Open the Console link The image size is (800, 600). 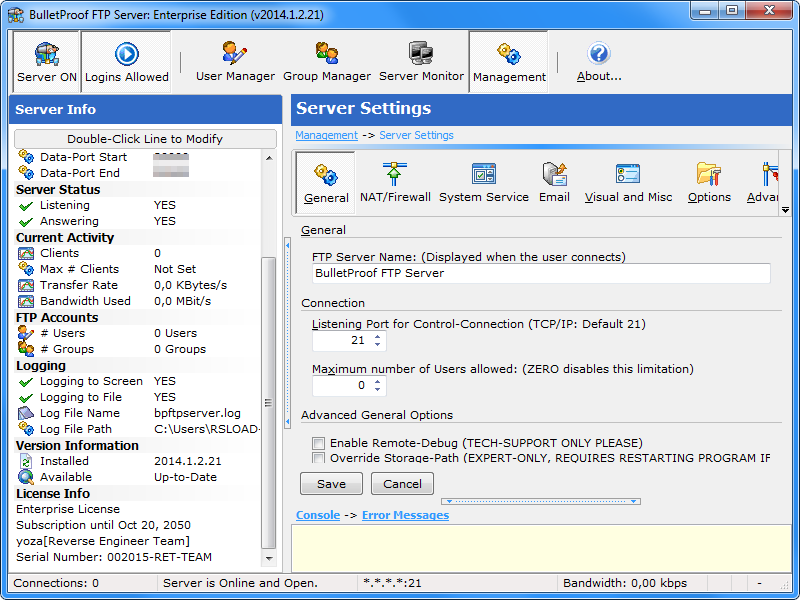[x=318, y=515]
